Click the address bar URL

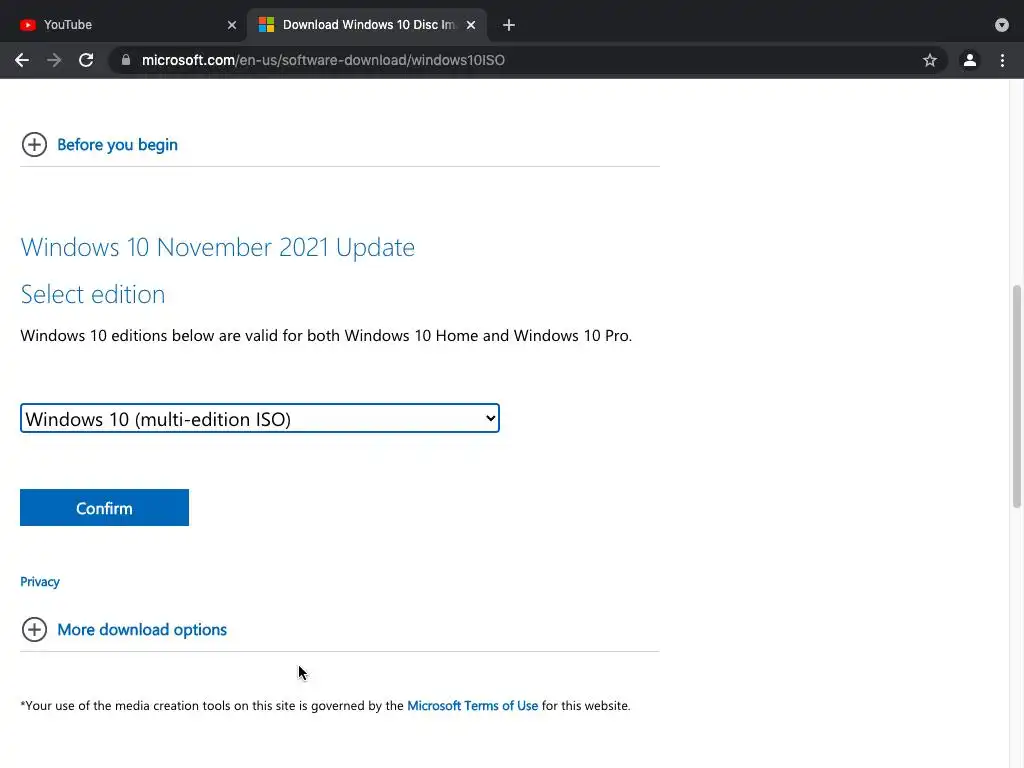(323, 60)
